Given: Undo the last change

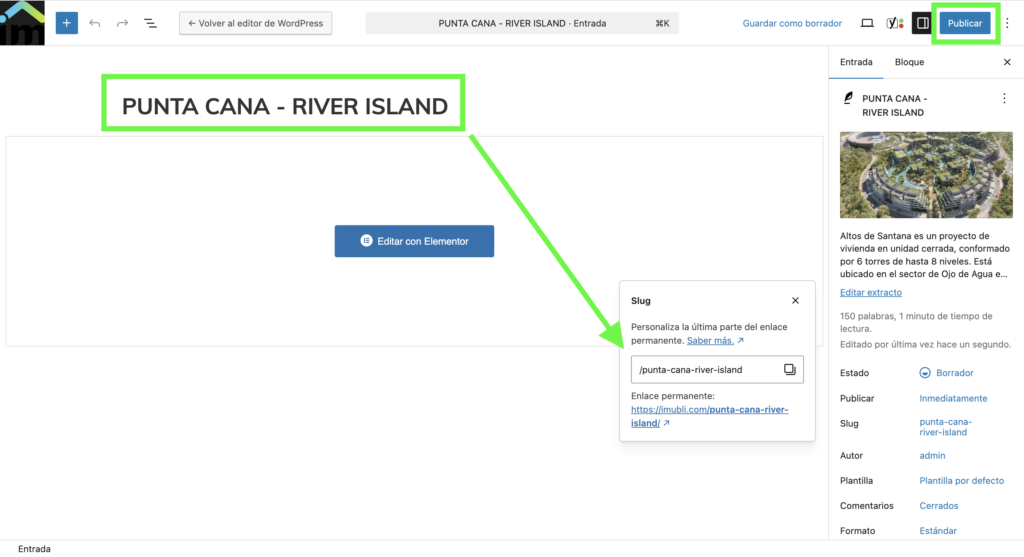Looking at the screenshot, I should [x=95, y=23].
